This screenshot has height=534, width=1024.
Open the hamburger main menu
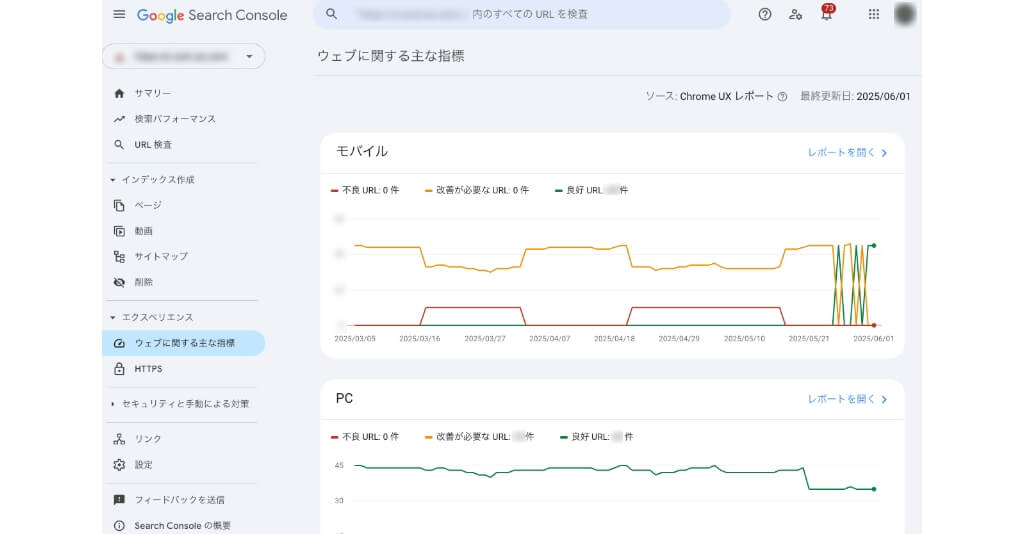(x=119, y=14)
